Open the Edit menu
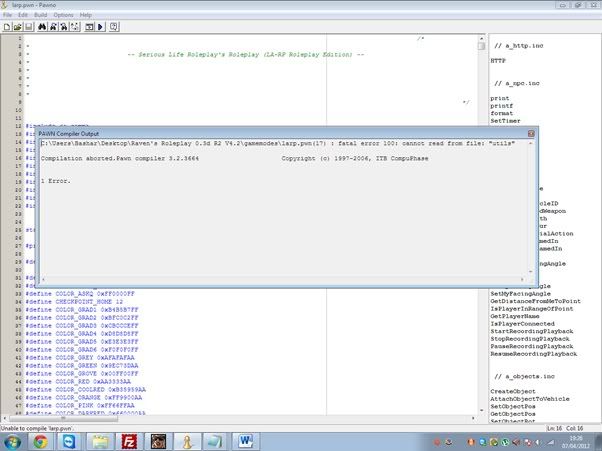The image size is (602, 451). [x=23, y=15]
